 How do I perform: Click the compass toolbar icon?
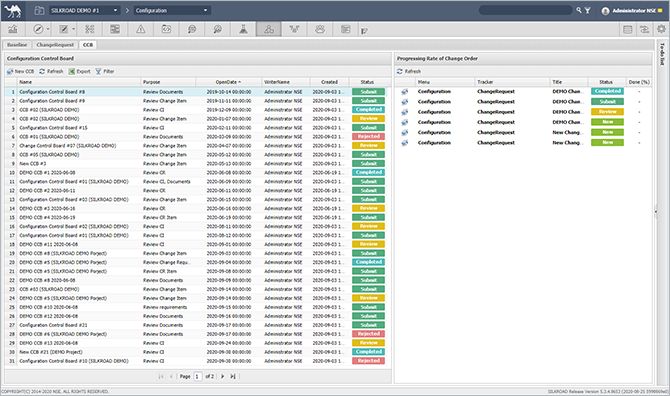coord(38,29)
